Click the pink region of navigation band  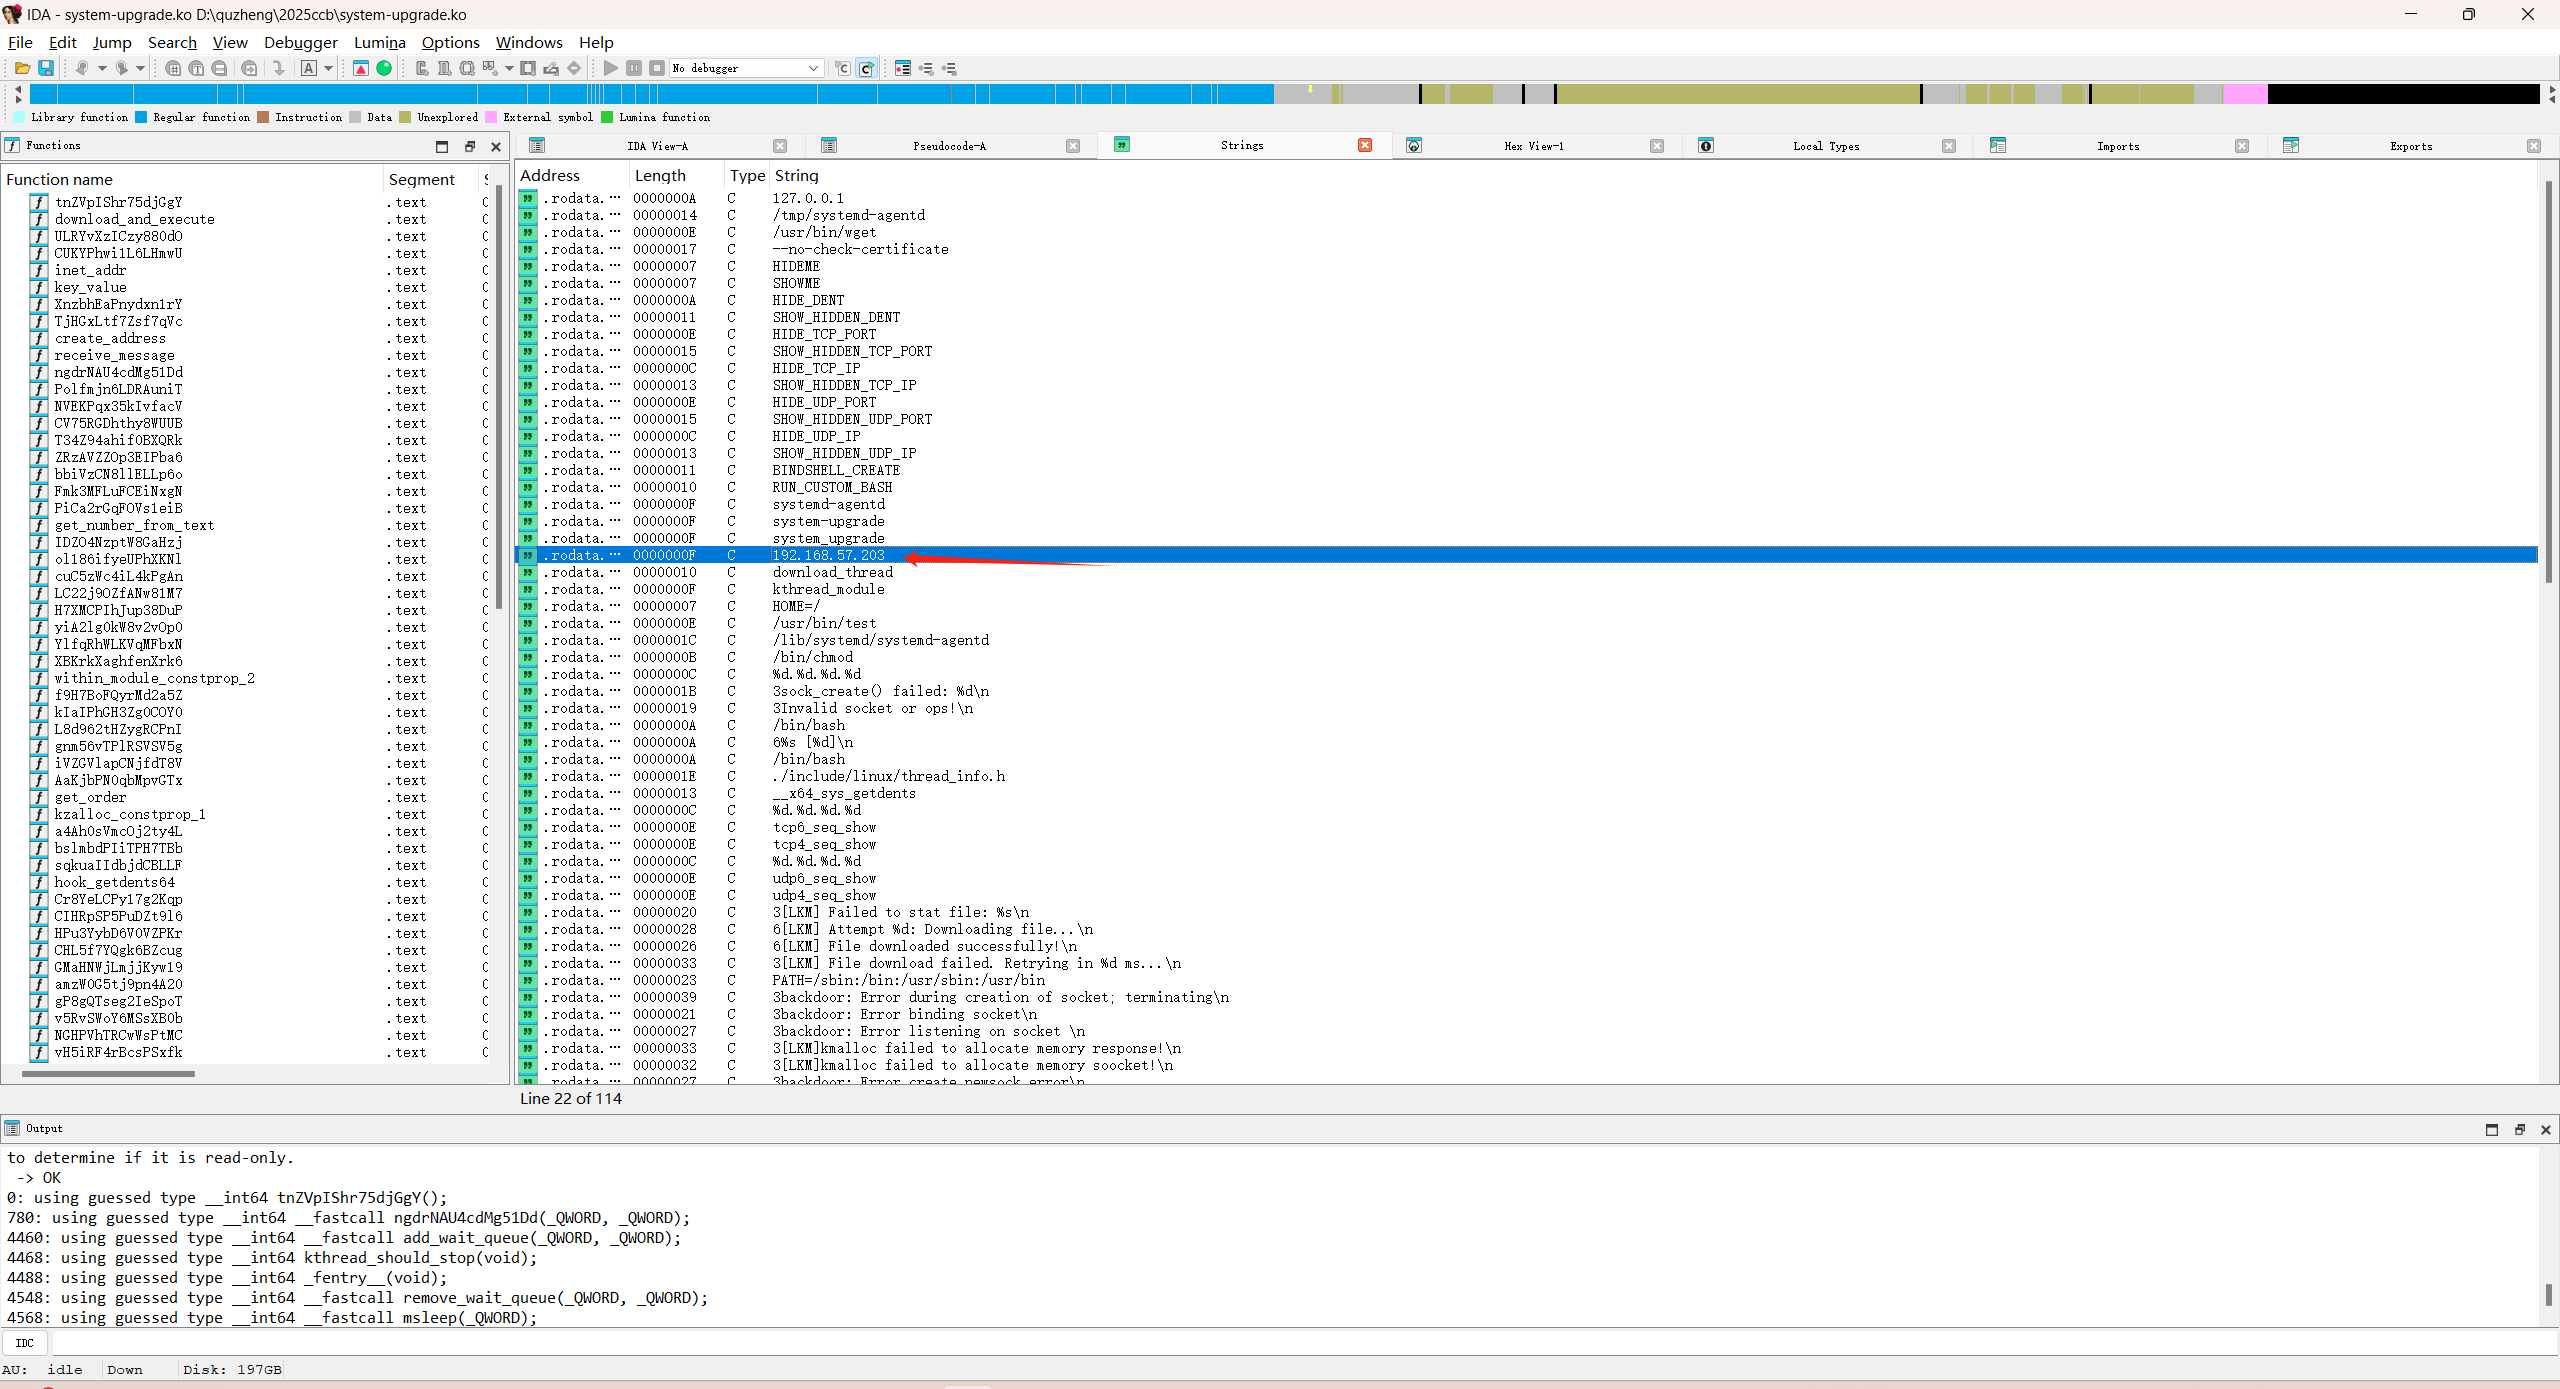pos(2245,95)
